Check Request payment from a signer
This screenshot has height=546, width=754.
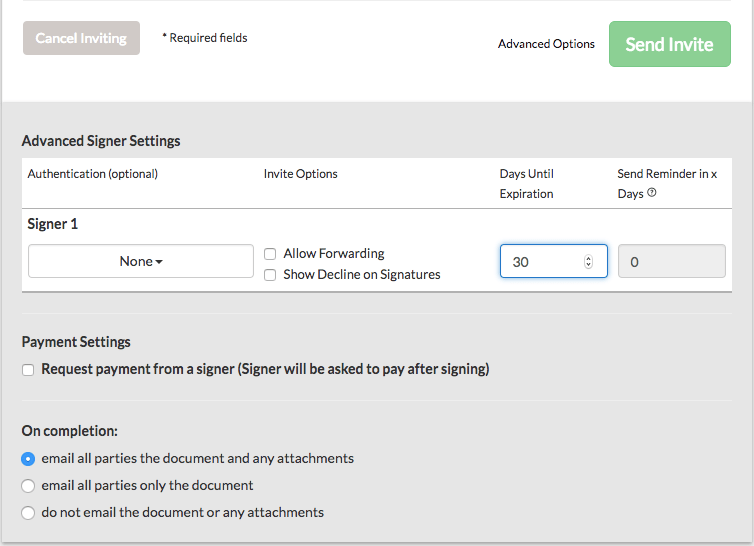tap(28, 370)
